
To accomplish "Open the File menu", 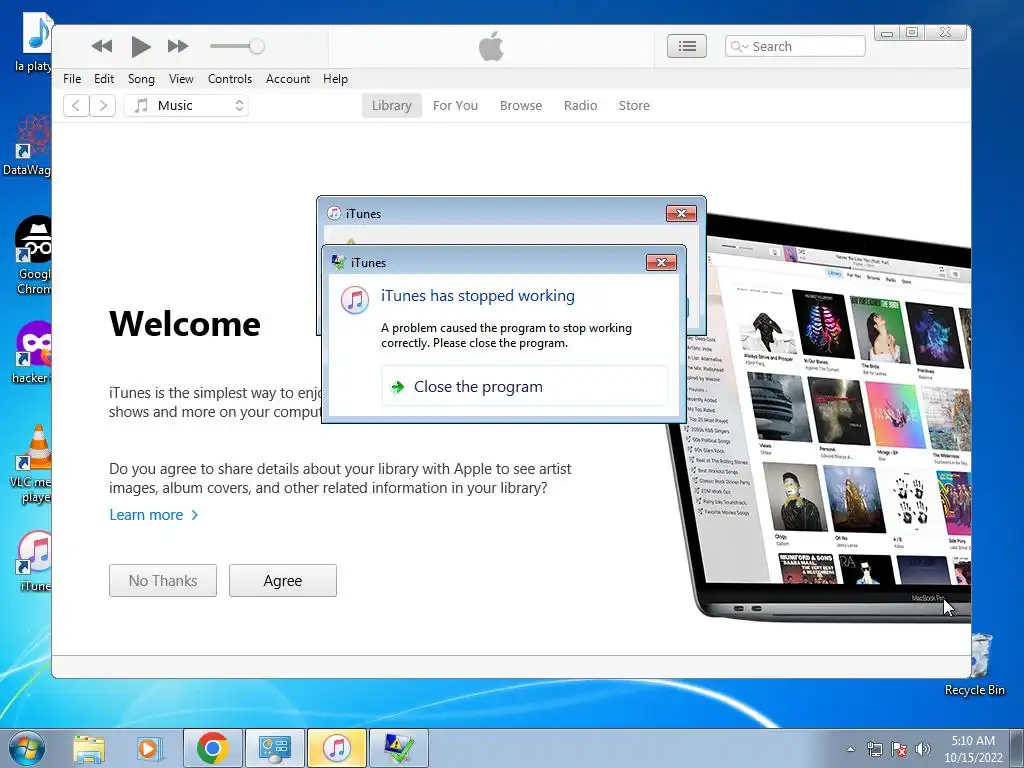I will tap(72, 79).
